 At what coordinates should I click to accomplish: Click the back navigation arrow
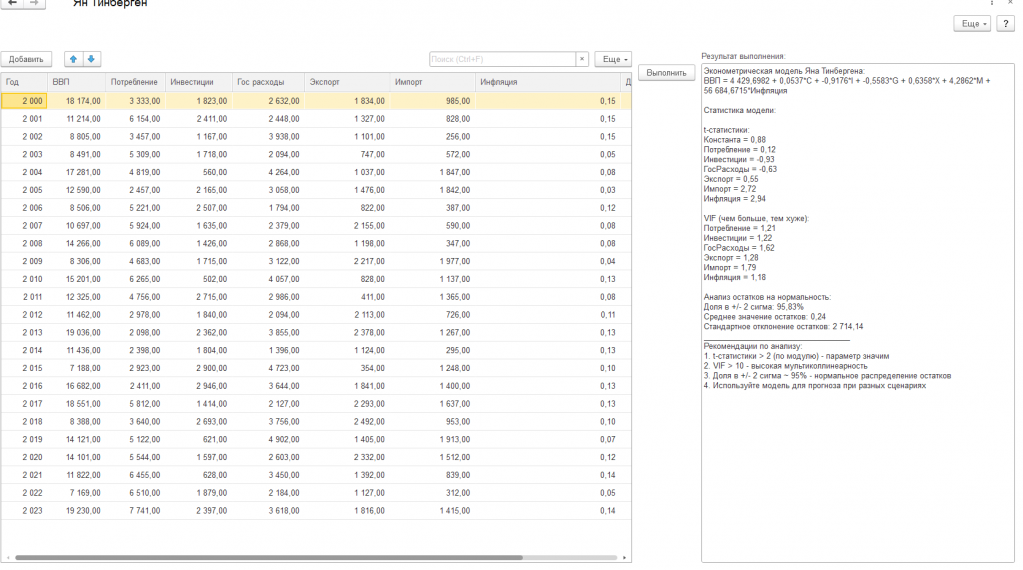point(12,3)
